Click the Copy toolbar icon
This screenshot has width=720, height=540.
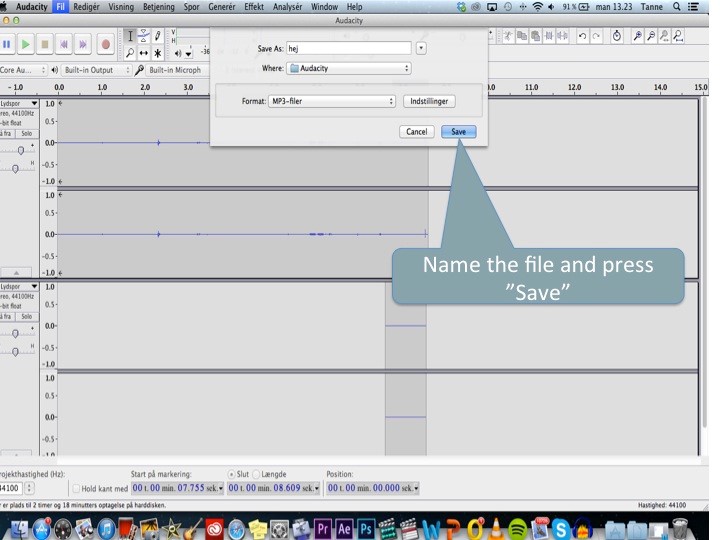pos(522,36)
